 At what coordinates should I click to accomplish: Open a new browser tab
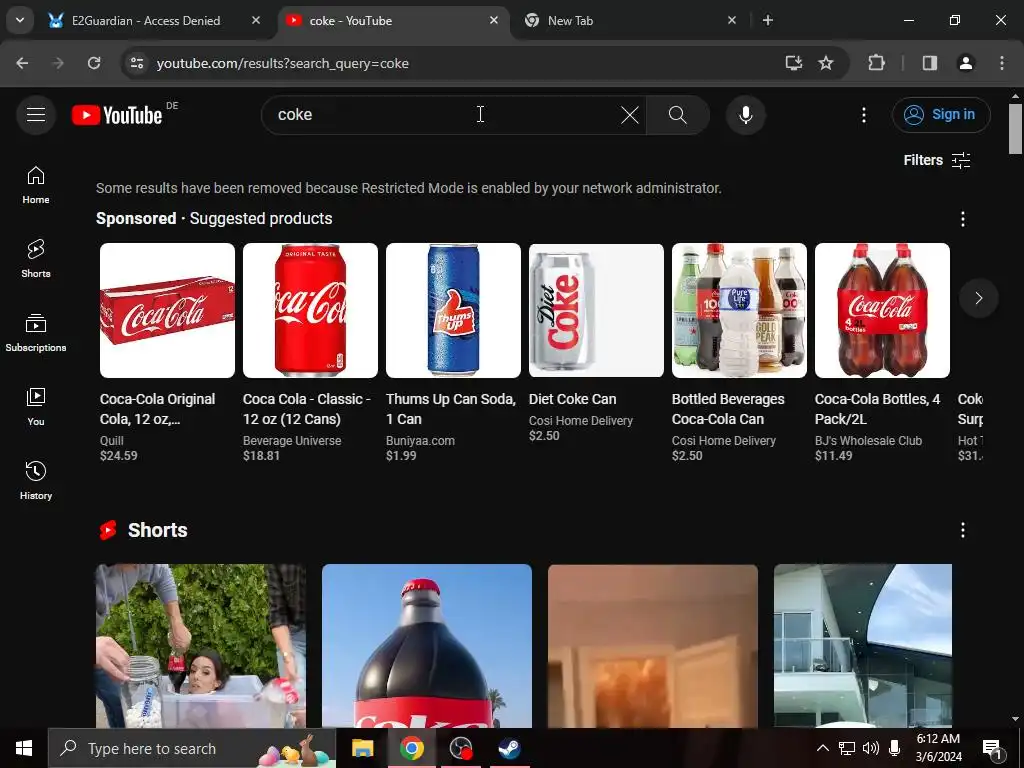pos(768,20)
